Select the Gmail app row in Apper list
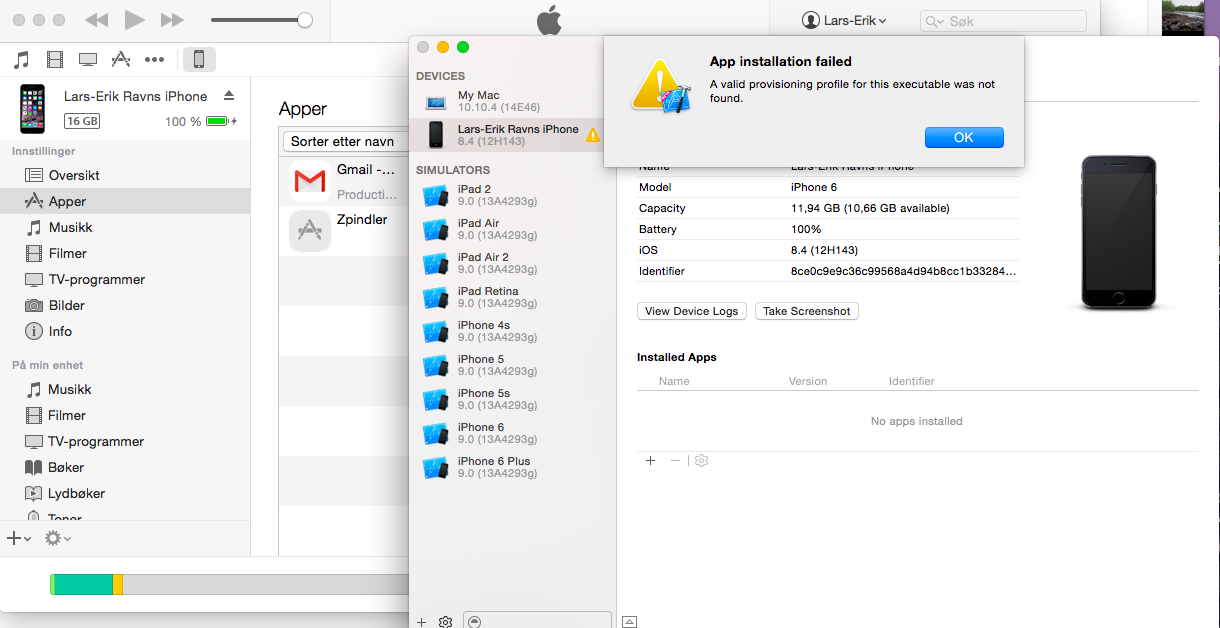Viewport: 1220px width, 628px height. pyautogui.click(x=344, y=181)
